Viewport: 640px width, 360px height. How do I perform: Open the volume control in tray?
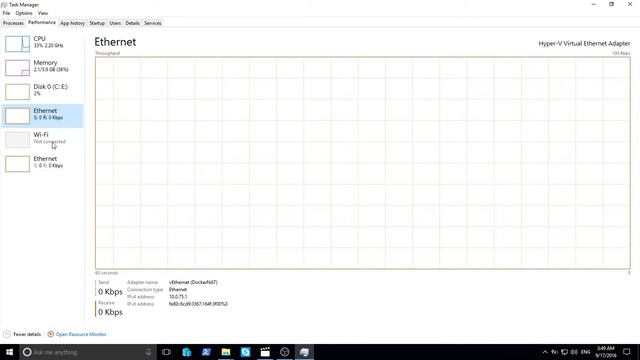point(574,352)
